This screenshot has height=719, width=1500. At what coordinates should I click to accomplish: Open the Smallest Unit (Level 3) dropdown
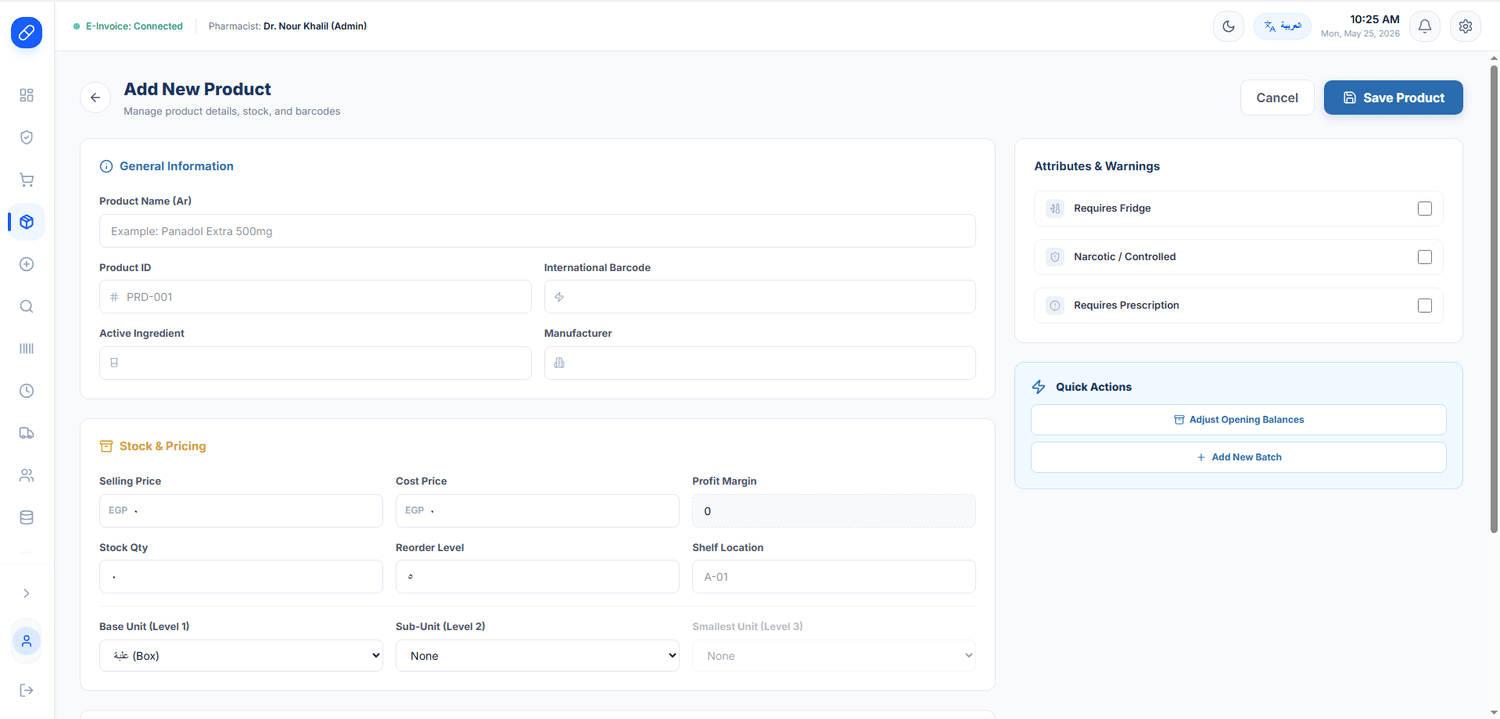(x=834, y=656)
